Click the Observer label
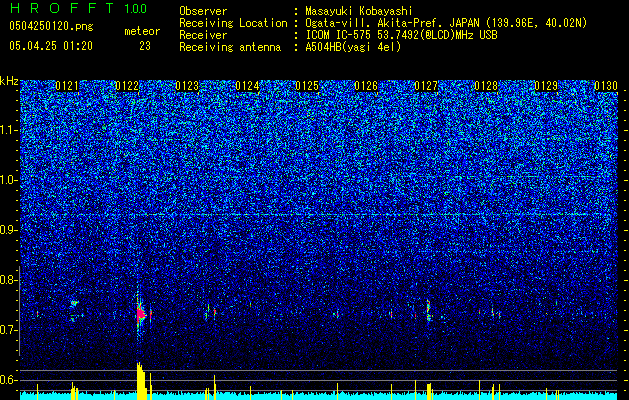Image resolution: width=629 pixels, height=400 pixels. (203, 11)
